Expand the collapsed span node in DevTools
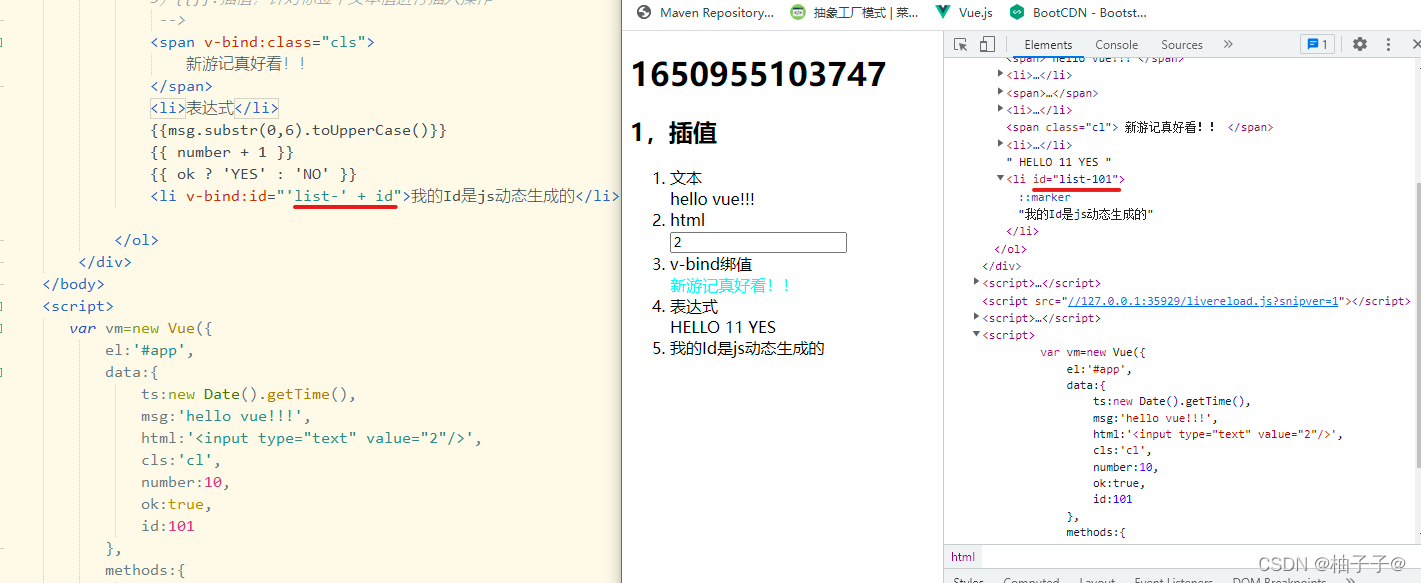The height and width of the screenshot is (583, 1421). (x=1001, y=93)
